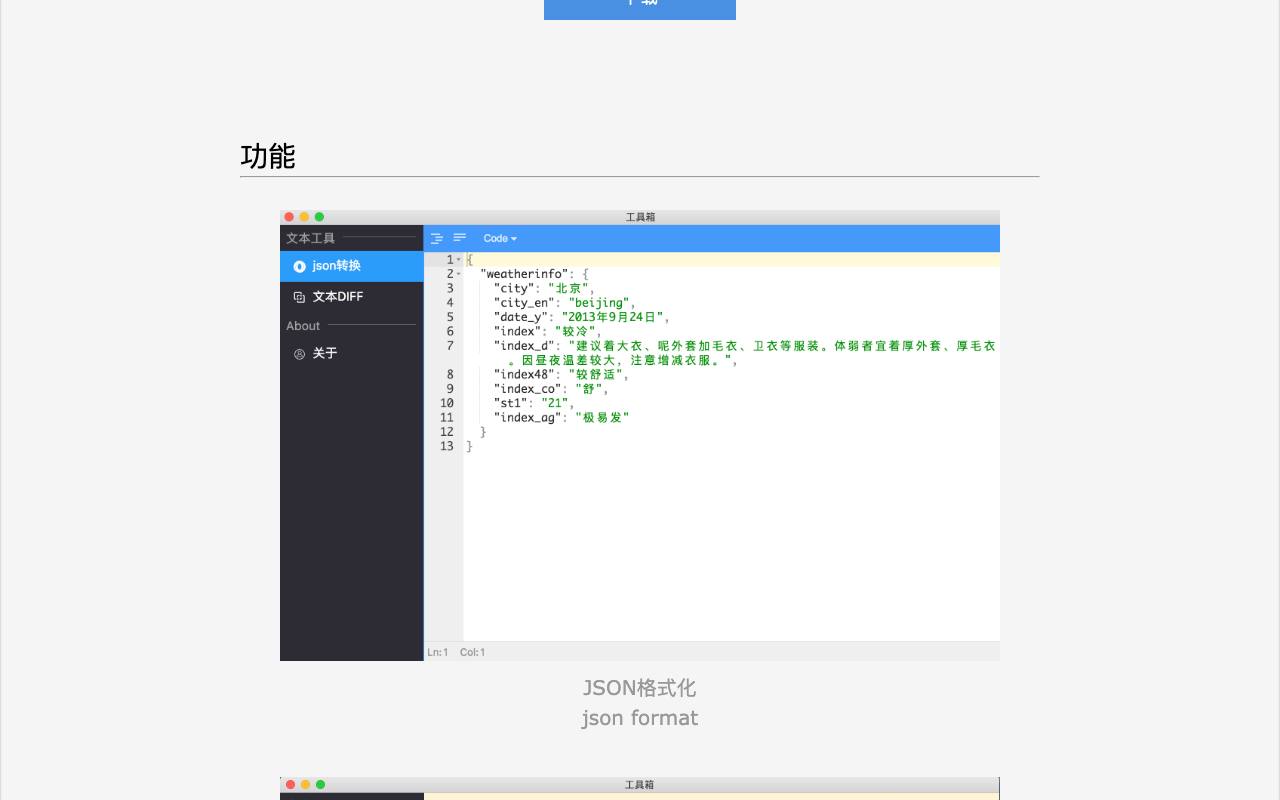This screenshot has width=1280, height=800.
Task: Click the "北京" value
Action: 569,288
